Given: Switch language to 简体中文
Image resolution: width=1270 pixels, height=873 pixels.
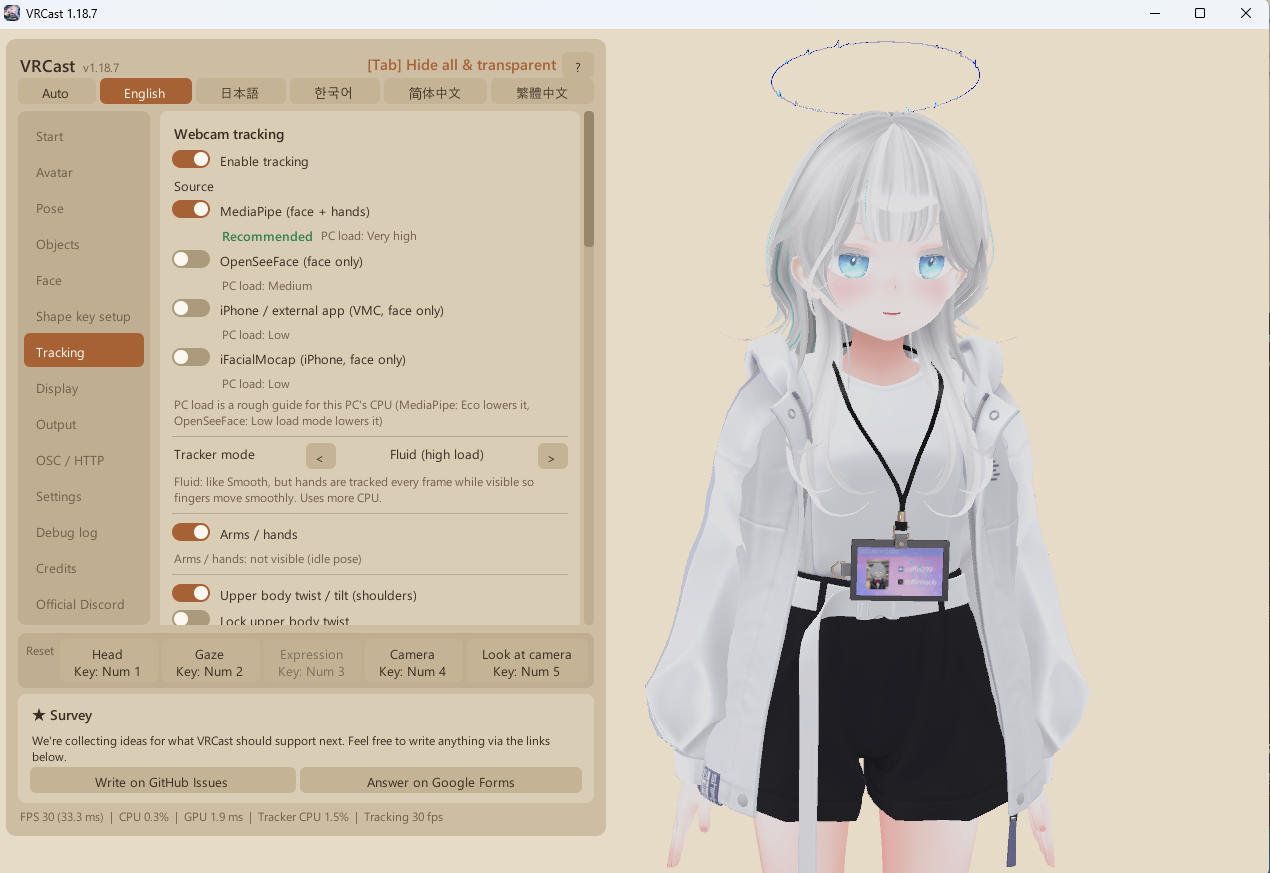Looking at the screenshot, I should tap(435, 92).
